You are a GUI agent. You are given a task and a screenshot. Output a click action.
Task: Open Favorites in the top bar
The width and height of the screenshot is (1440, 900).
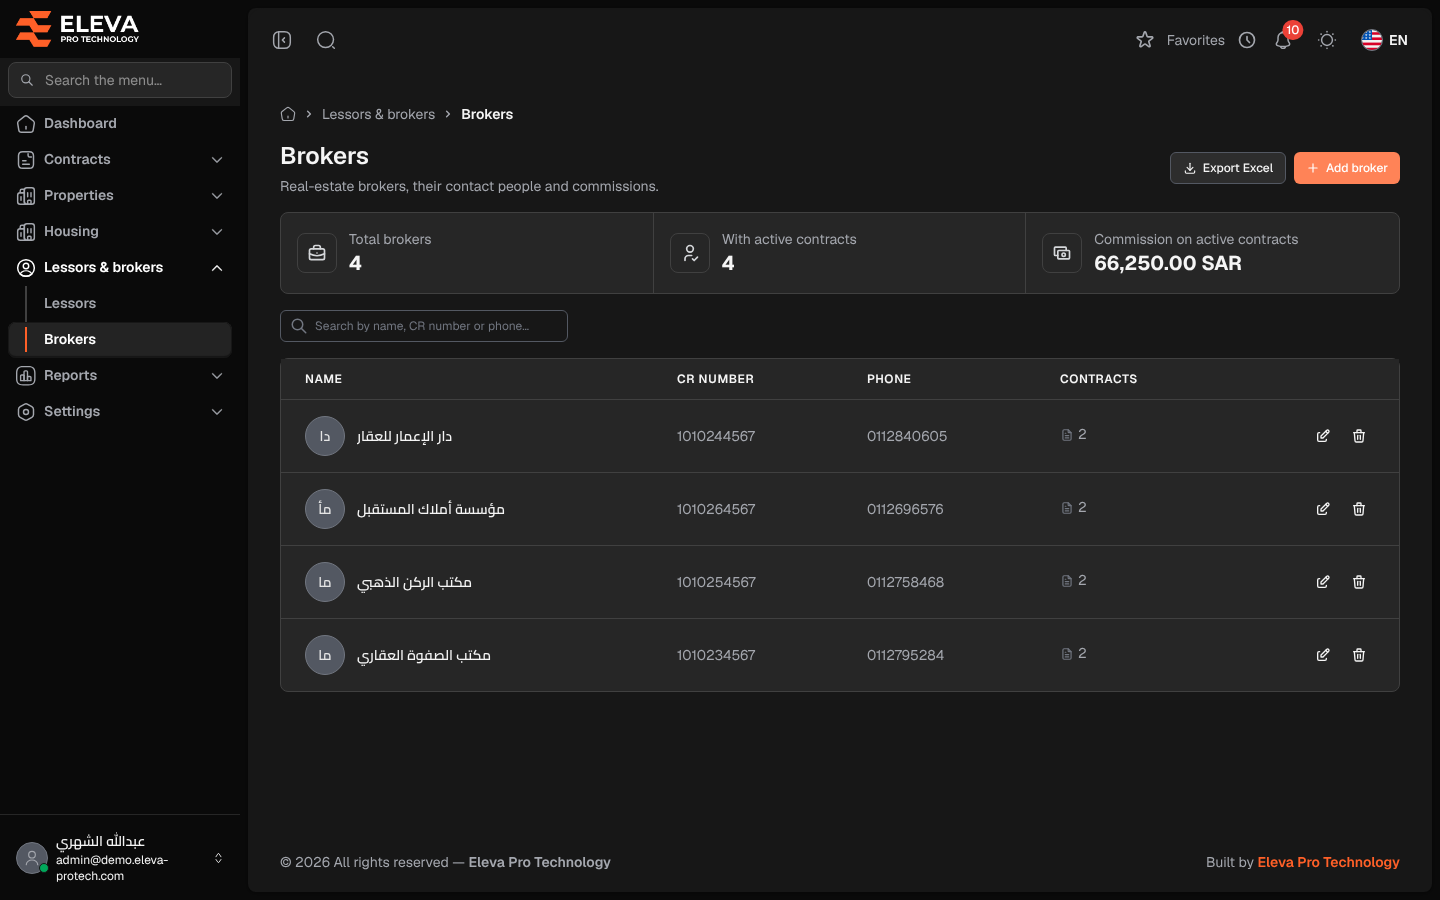1180,40
